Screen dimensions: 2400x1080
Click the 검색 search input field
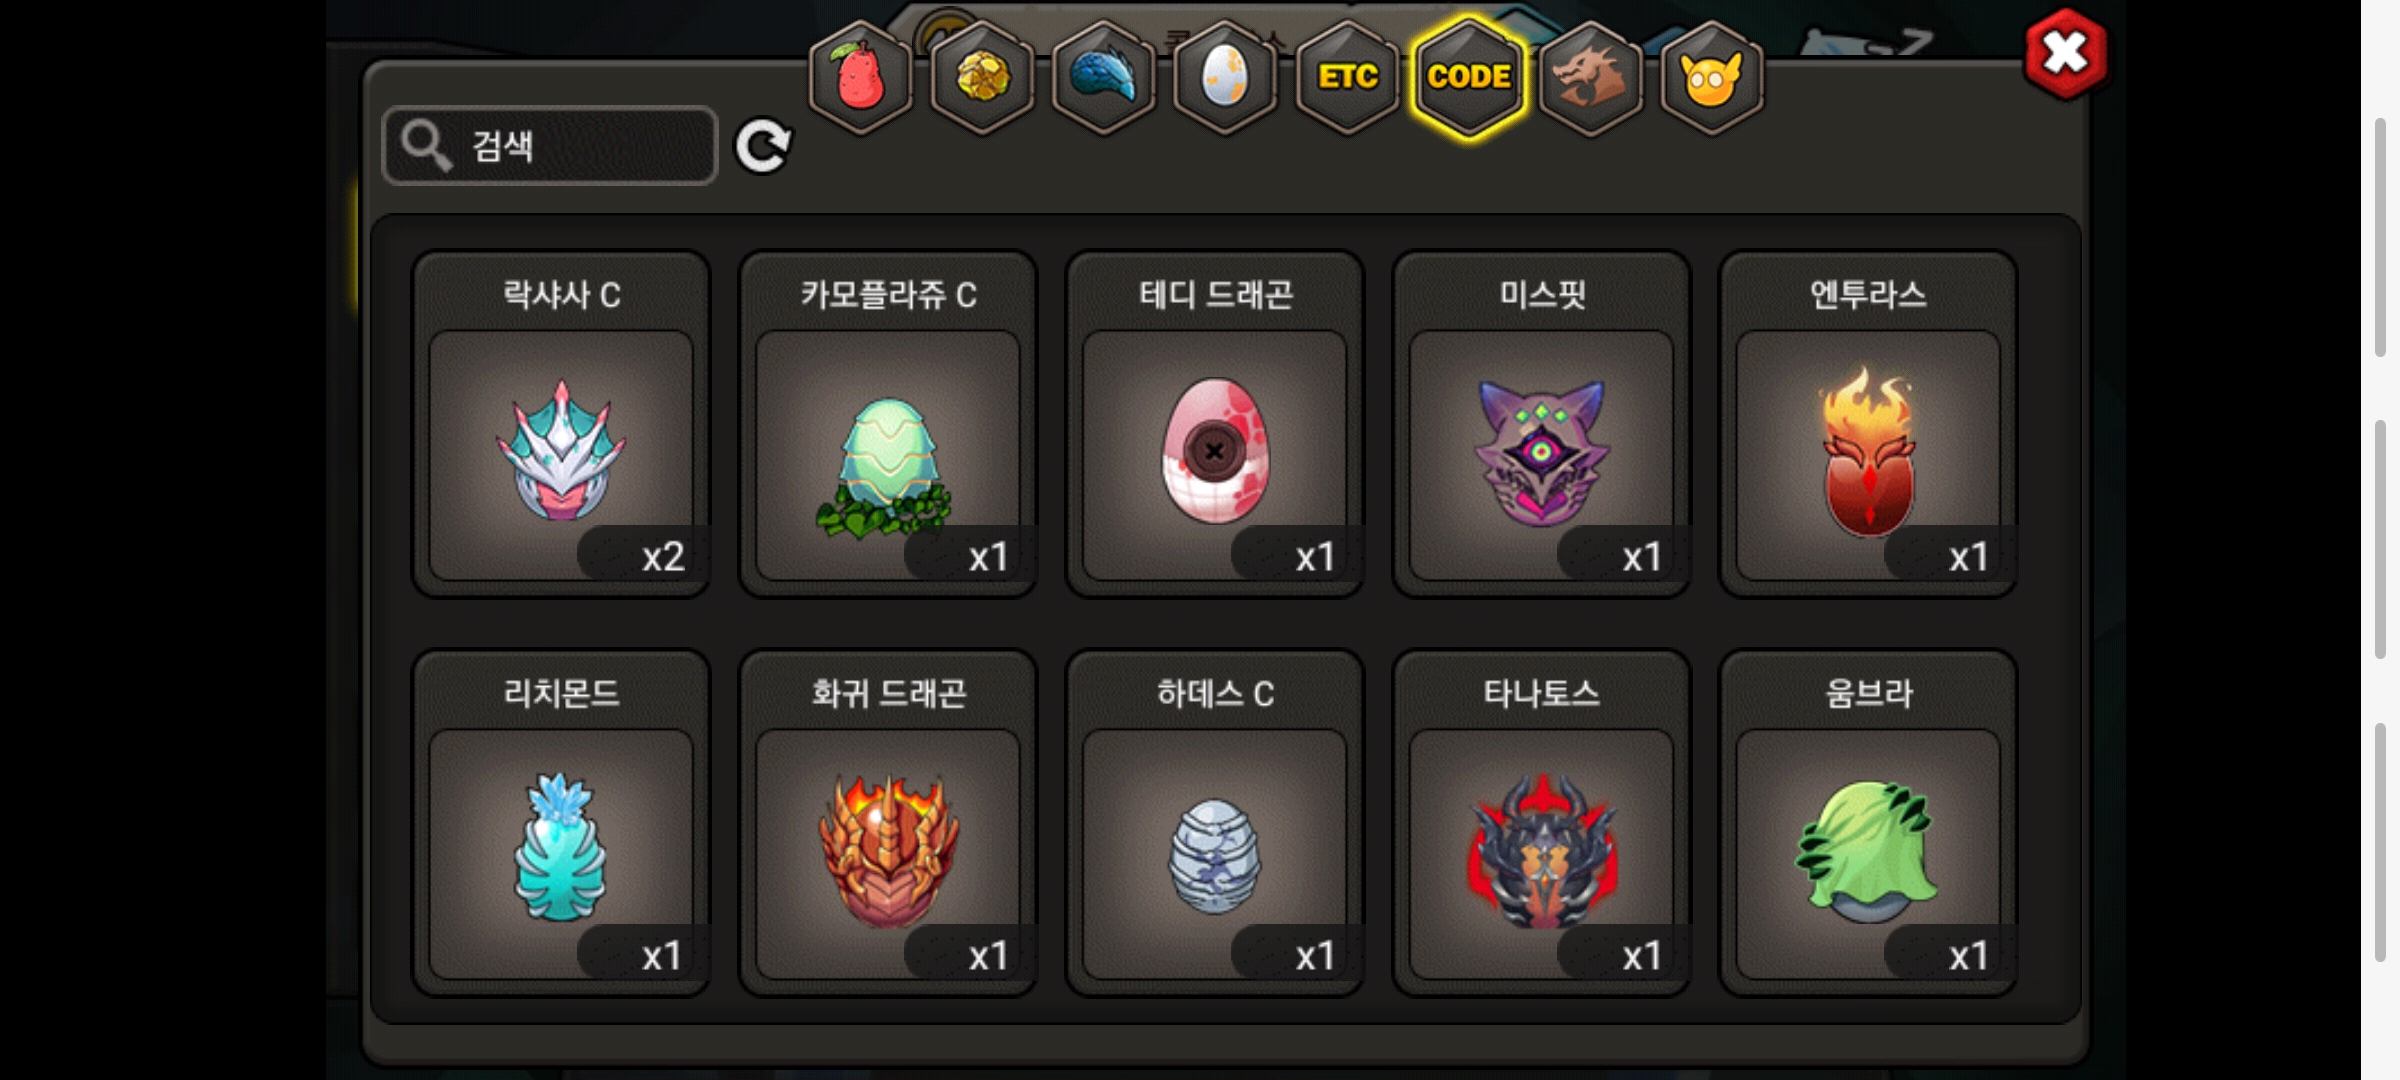(x=550, y=146)
